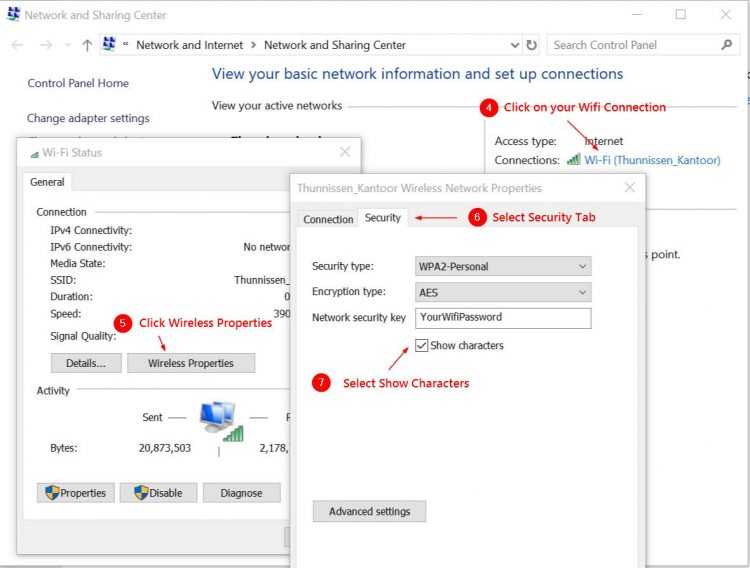This screenshot has width=750, height=568.
Task: Open the Wi-Fi (Thunnissen_Kantoor) connection link
Action: [x=652, y=160]
